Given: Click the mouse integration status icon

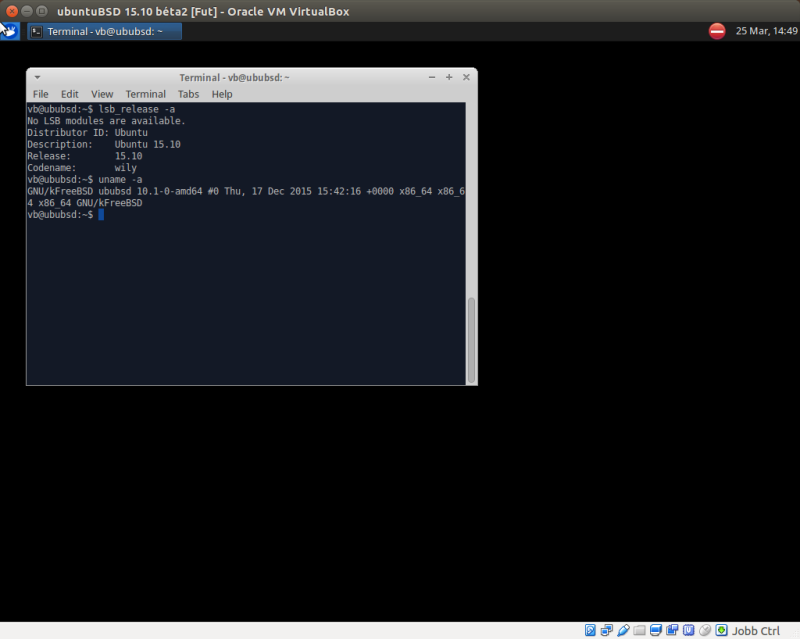Looking at the screenshot, I should click(x=705, y=630).
